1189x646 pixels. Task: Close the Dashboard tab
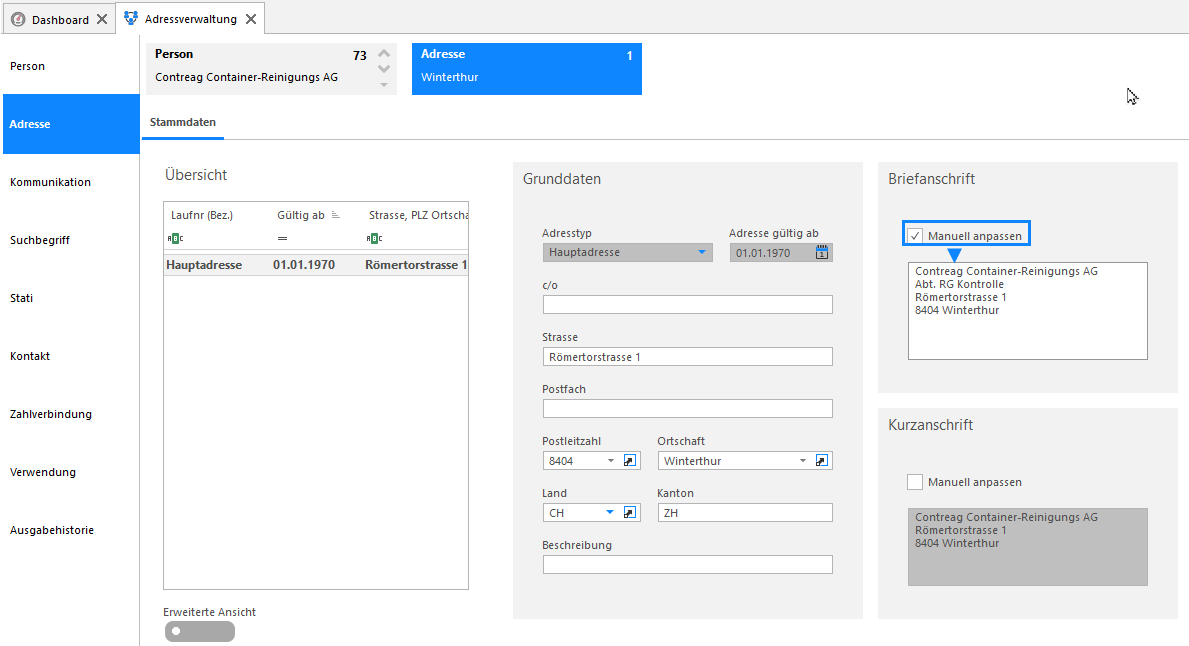click(102, 19)
